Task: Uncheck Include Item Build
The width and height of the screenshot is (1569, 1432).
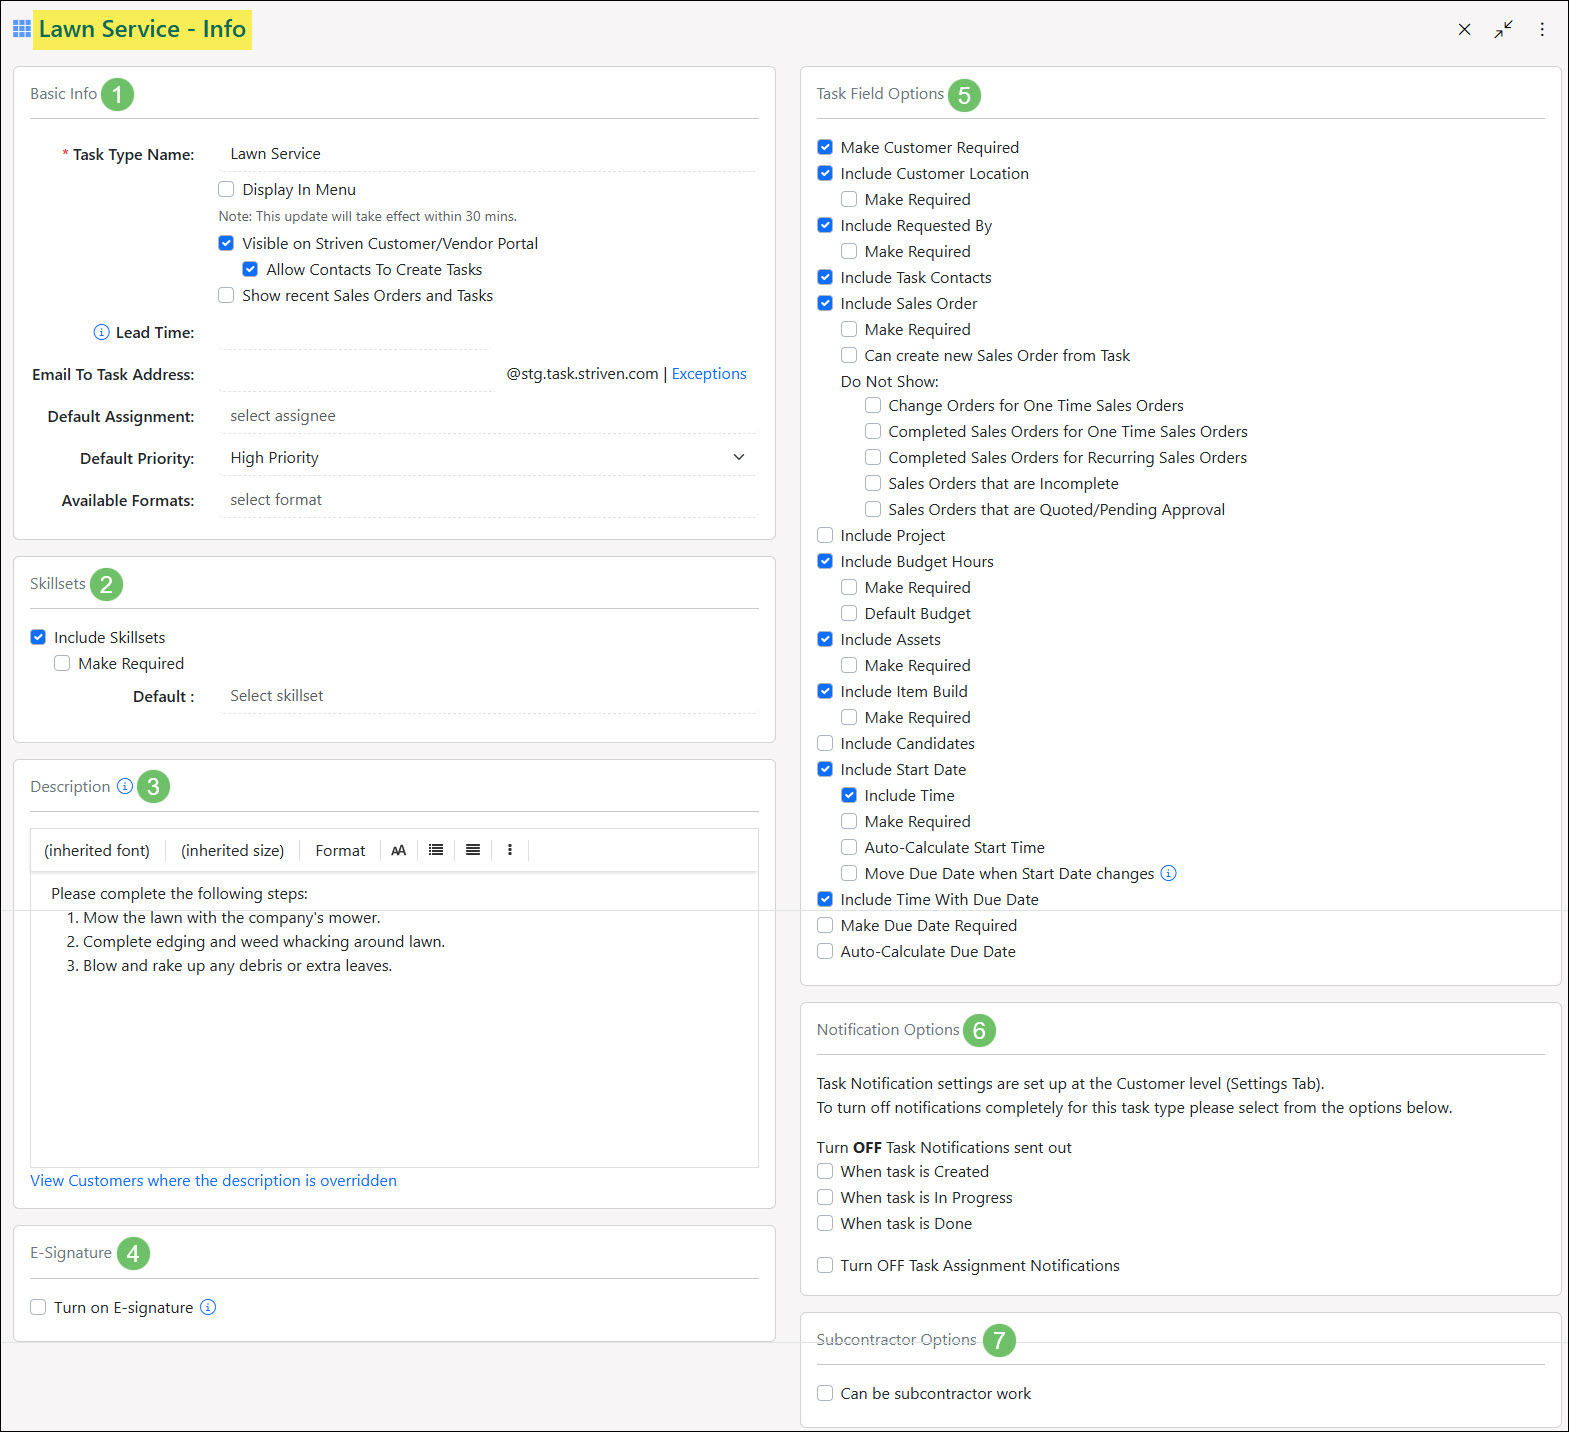Action: coord(825,691)
